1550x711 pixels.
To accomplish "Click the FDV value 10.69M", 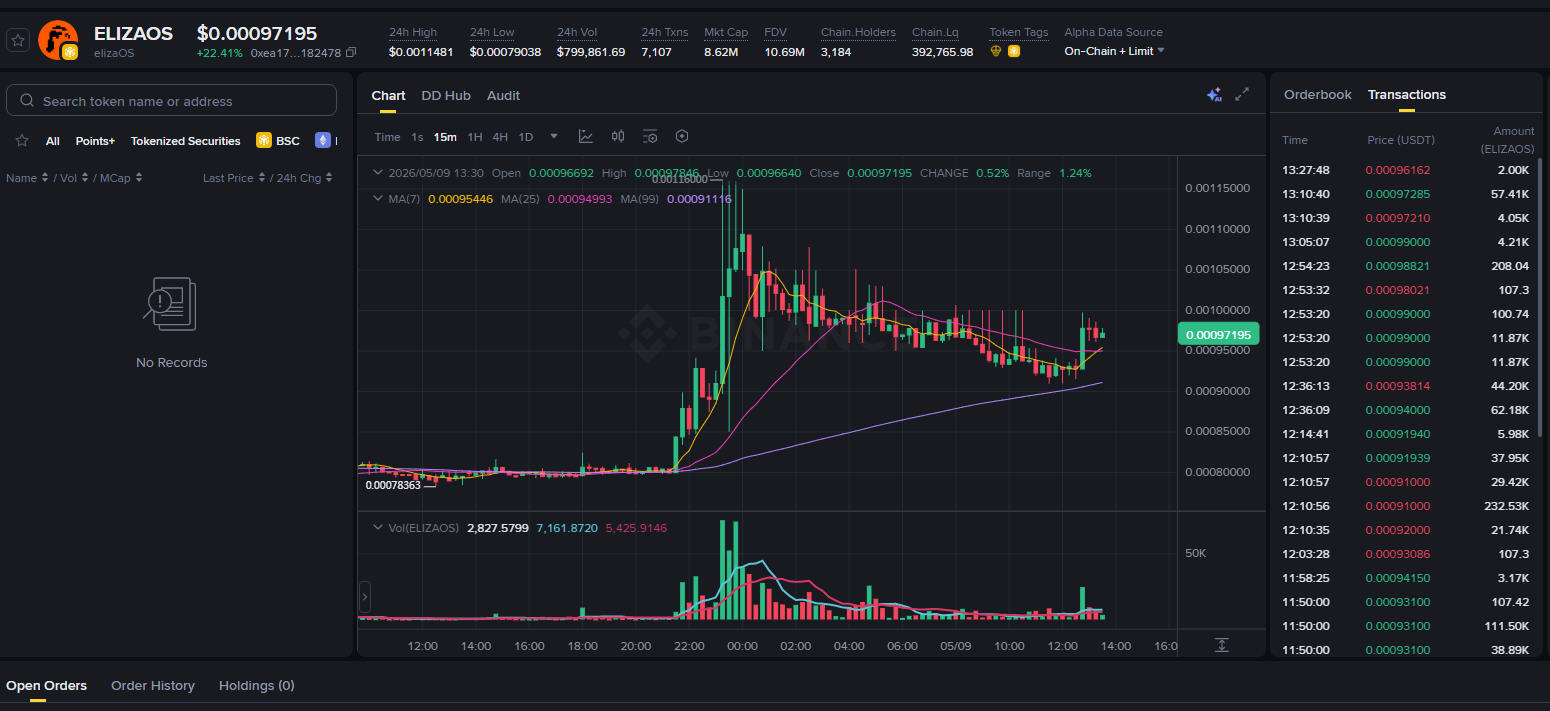I will pos(784,51).
